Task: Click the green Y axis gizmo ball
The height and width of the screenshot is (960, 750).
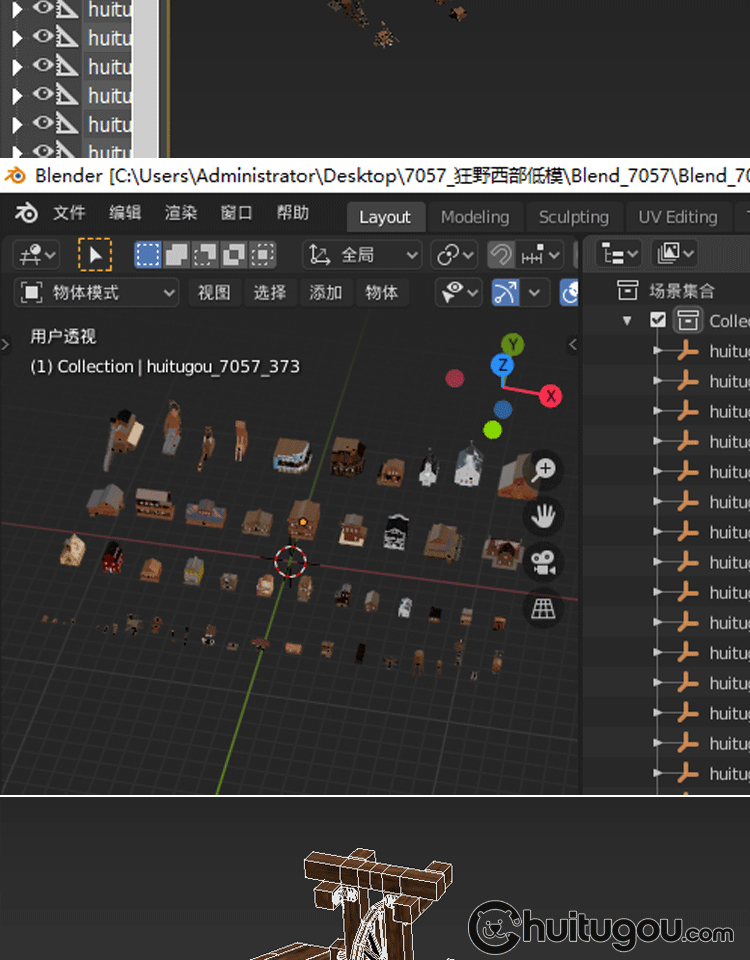Action: click(513, 345)
